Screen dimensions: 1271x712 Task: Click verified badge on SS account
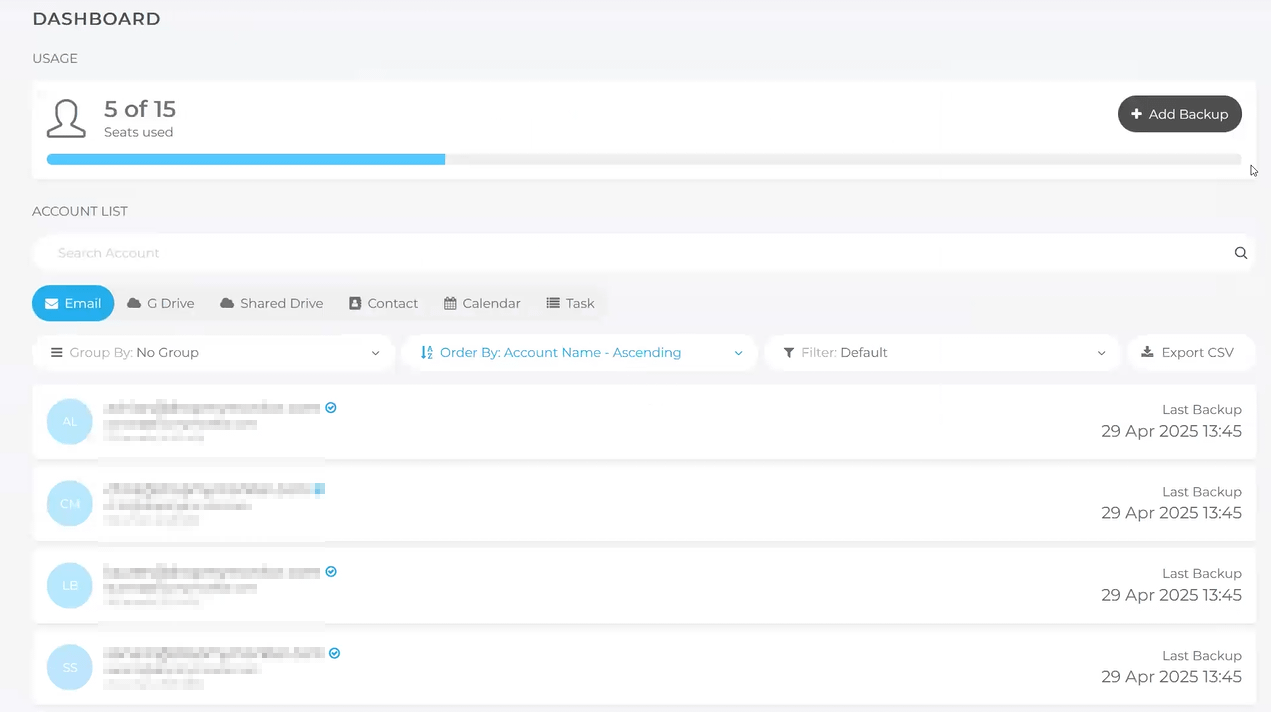pyautogui.click(x=335, y=653)
